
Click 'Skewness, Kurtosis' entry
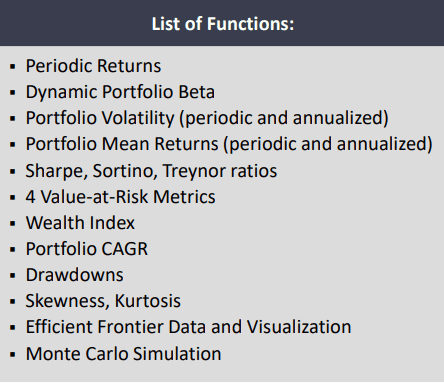(103, 301)
